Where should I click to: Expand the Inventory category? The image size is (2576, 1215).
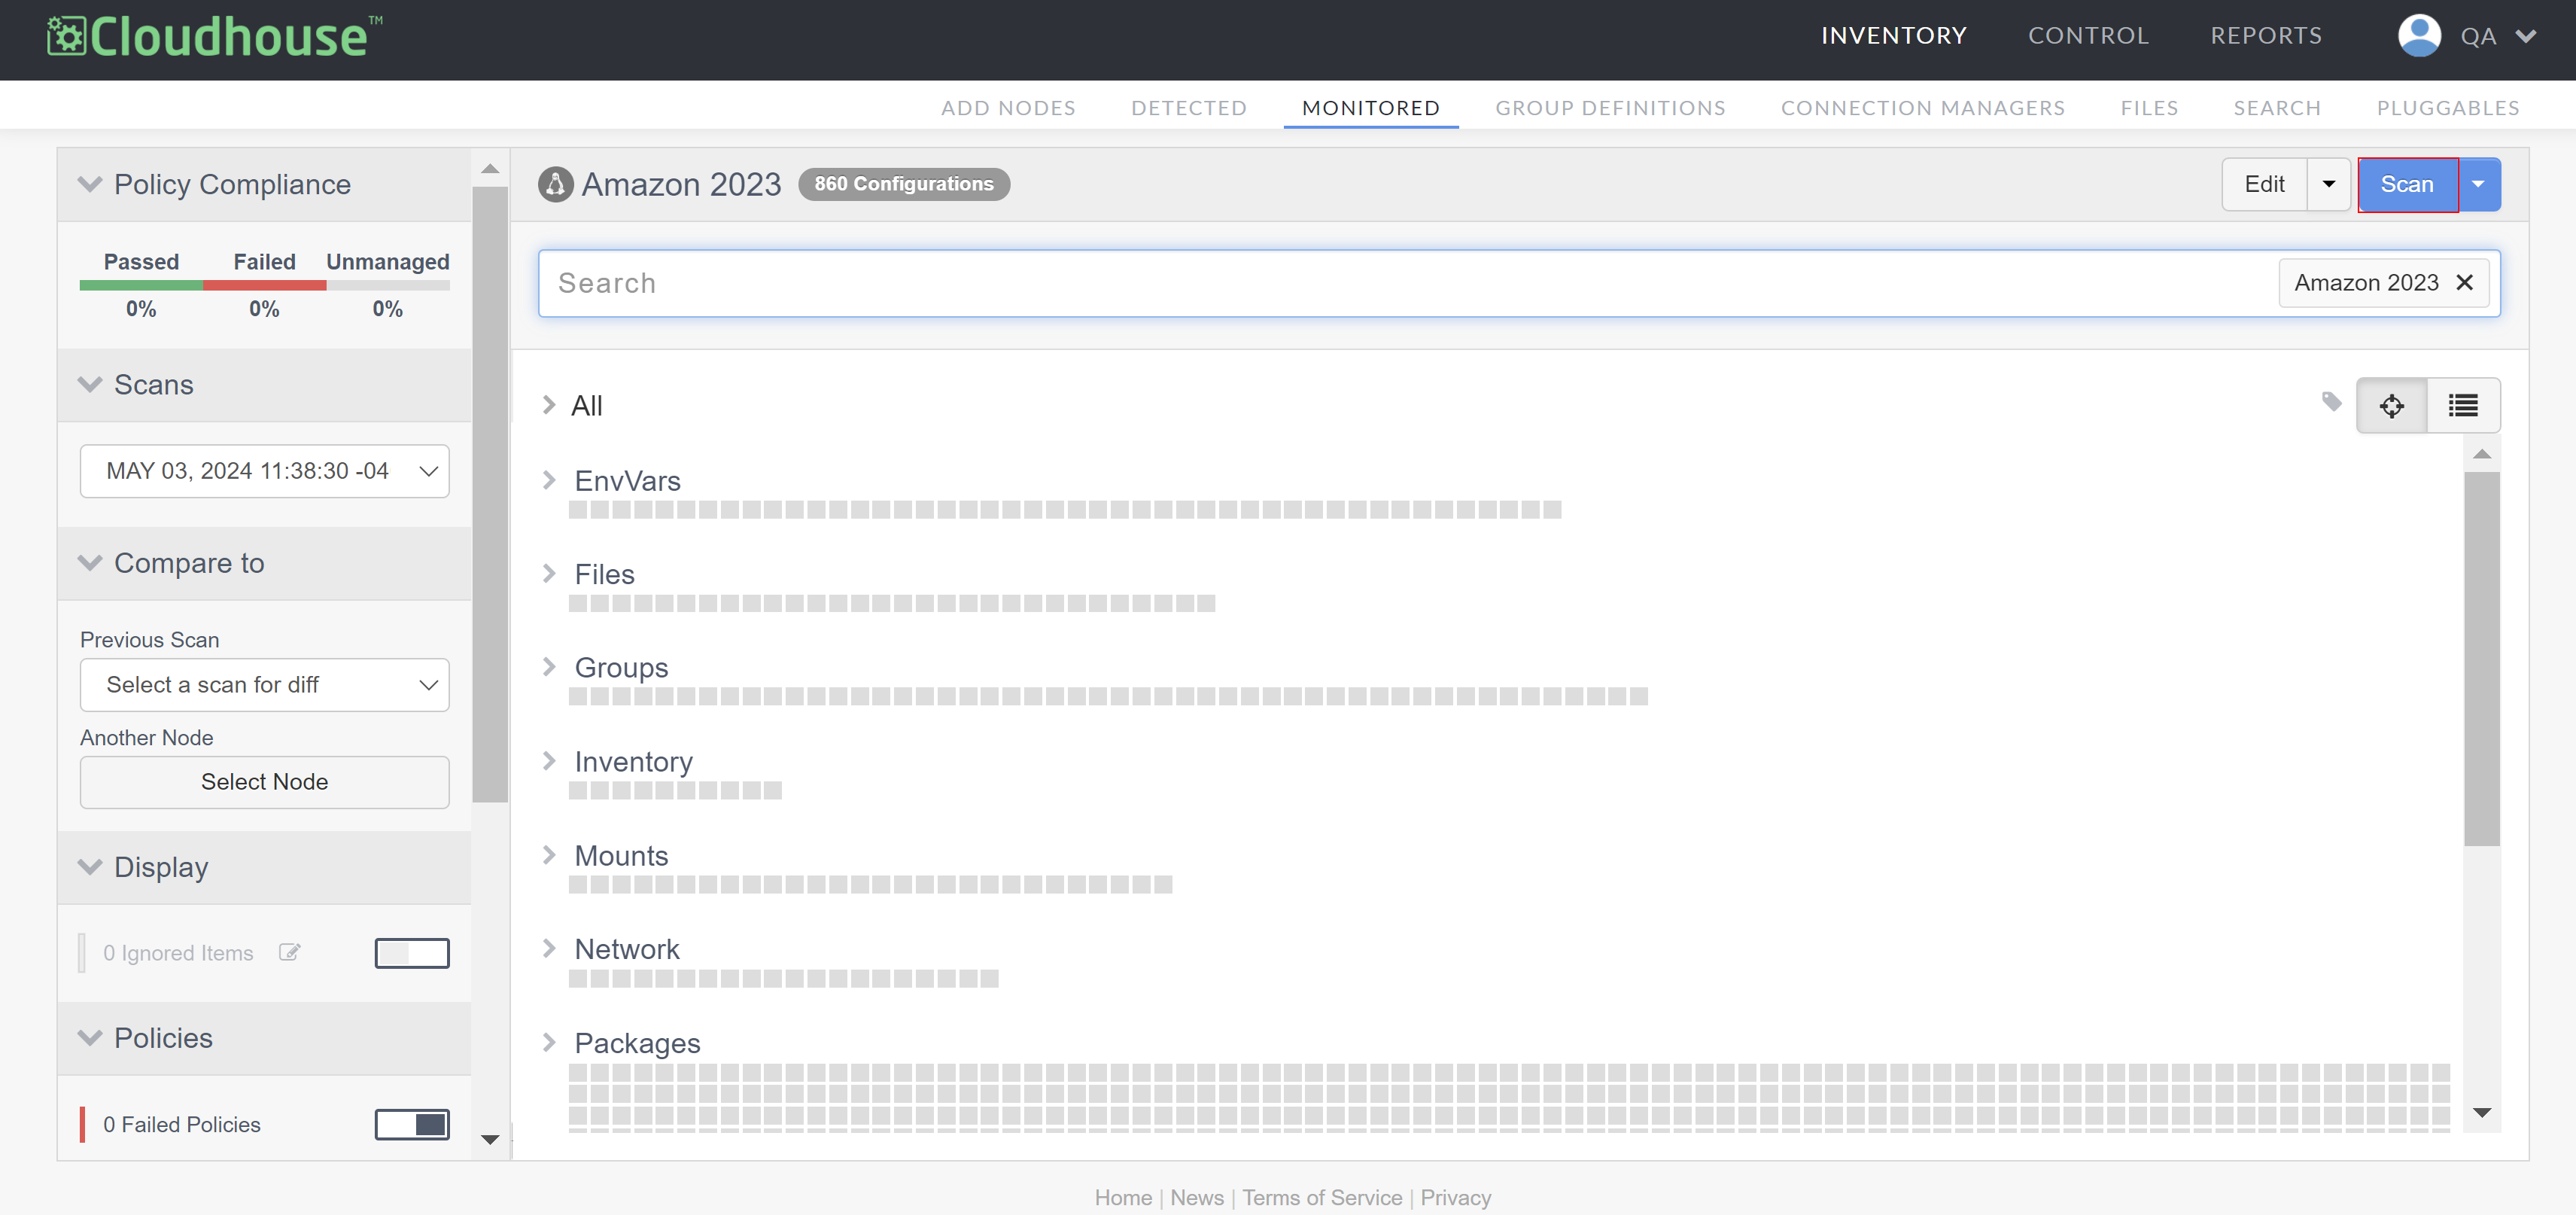click(549, 761)
